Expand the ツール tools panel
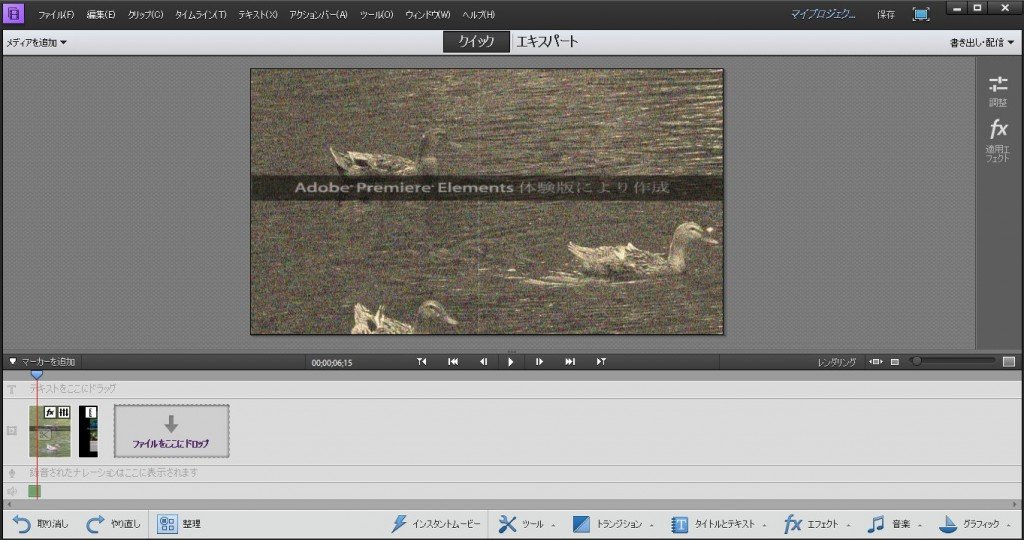The image size is (1024, 540). pyautogui.click(x=527, y=524)
